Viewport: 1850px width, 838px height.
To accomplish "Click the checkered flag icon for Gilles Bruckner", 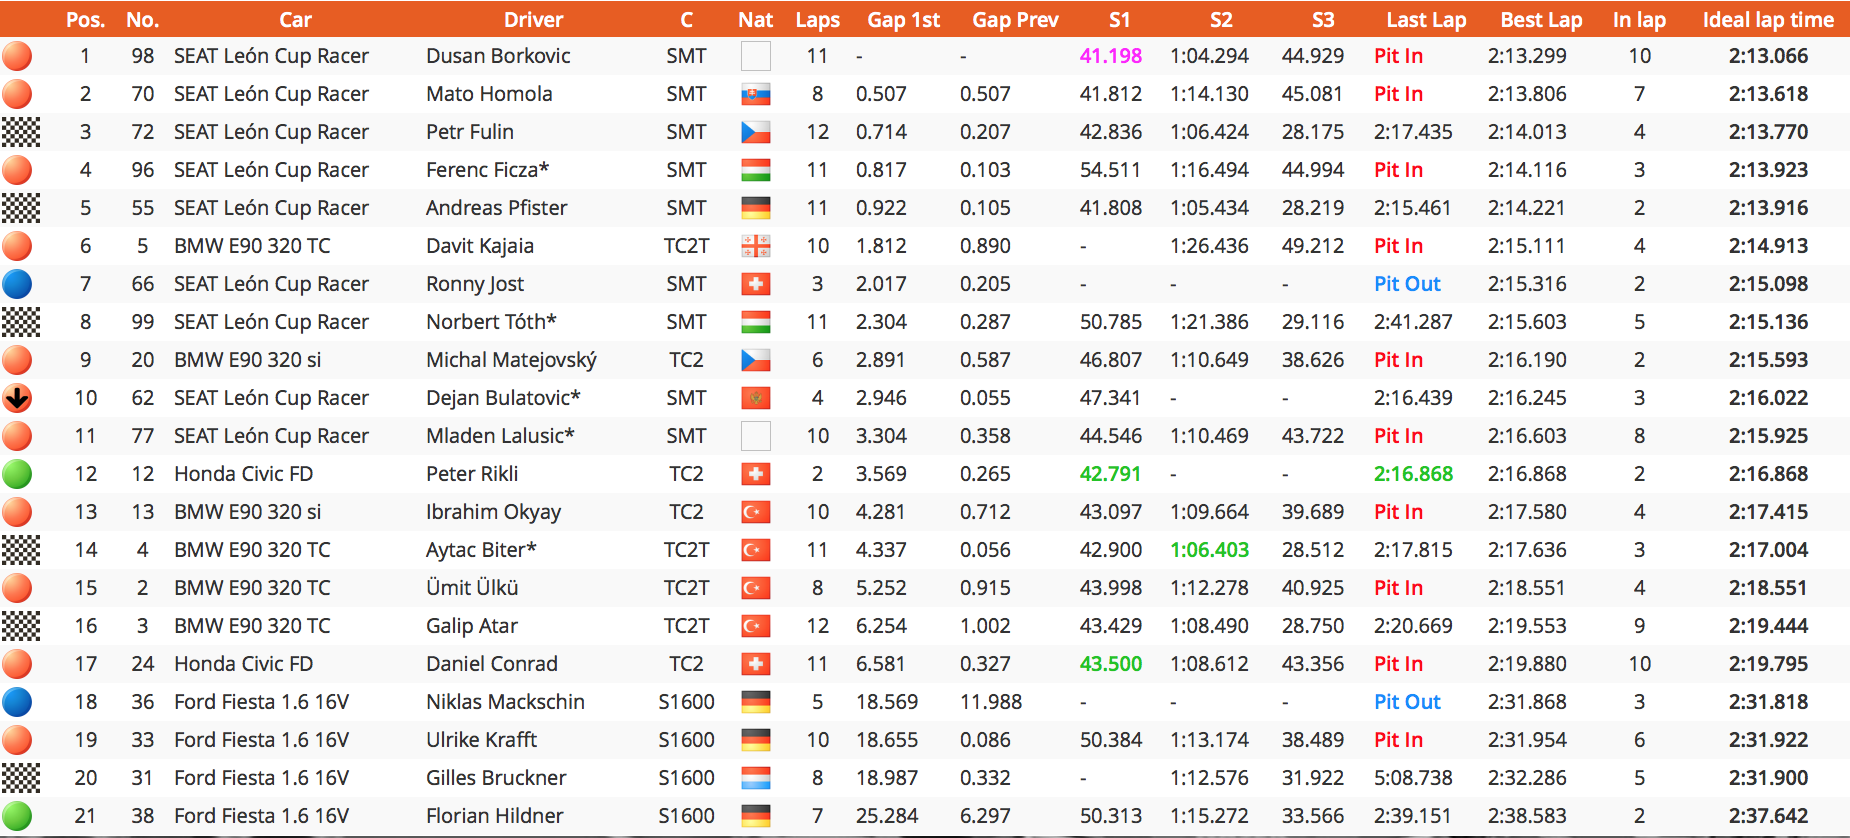I will pyautogui.click(x=21, y=778).
